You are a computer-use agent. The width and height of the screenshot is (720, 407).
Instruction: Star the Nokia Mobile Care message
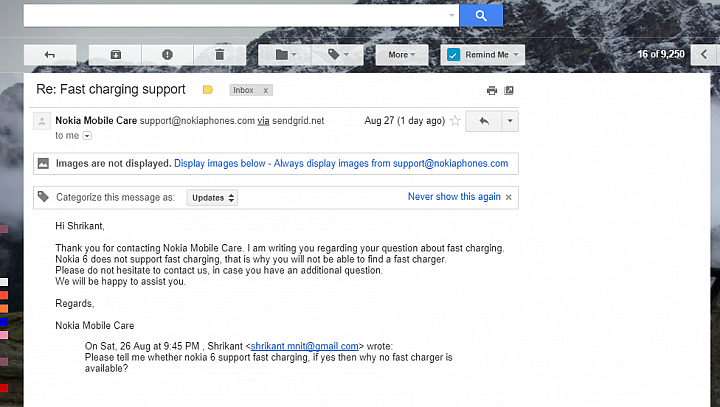(x=455, y=121)
